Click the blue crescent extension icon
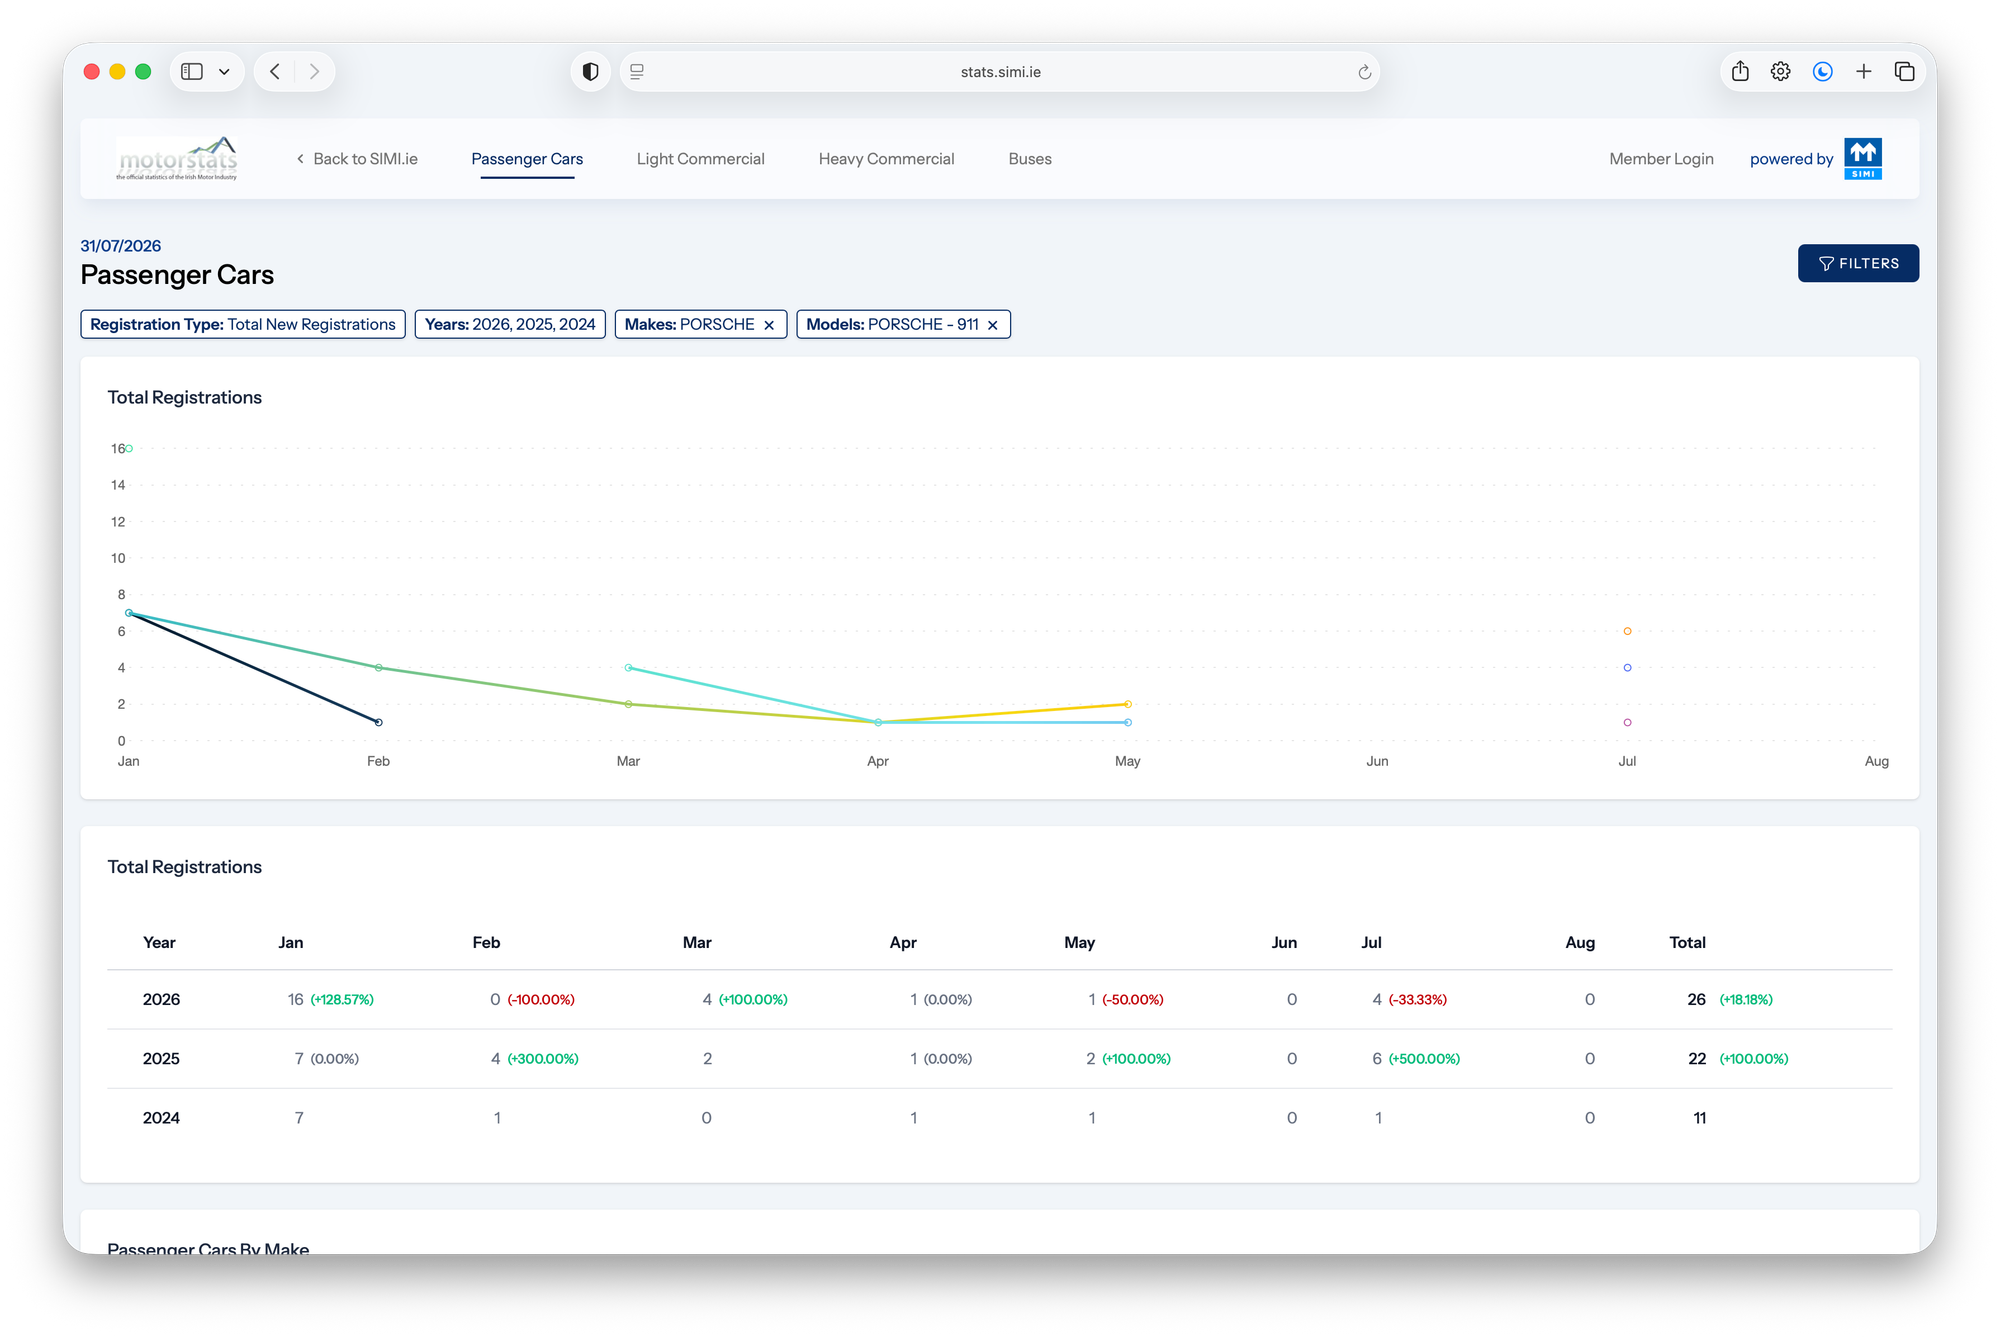Screen dimensions: 2000x1337 click(1822, 72)
